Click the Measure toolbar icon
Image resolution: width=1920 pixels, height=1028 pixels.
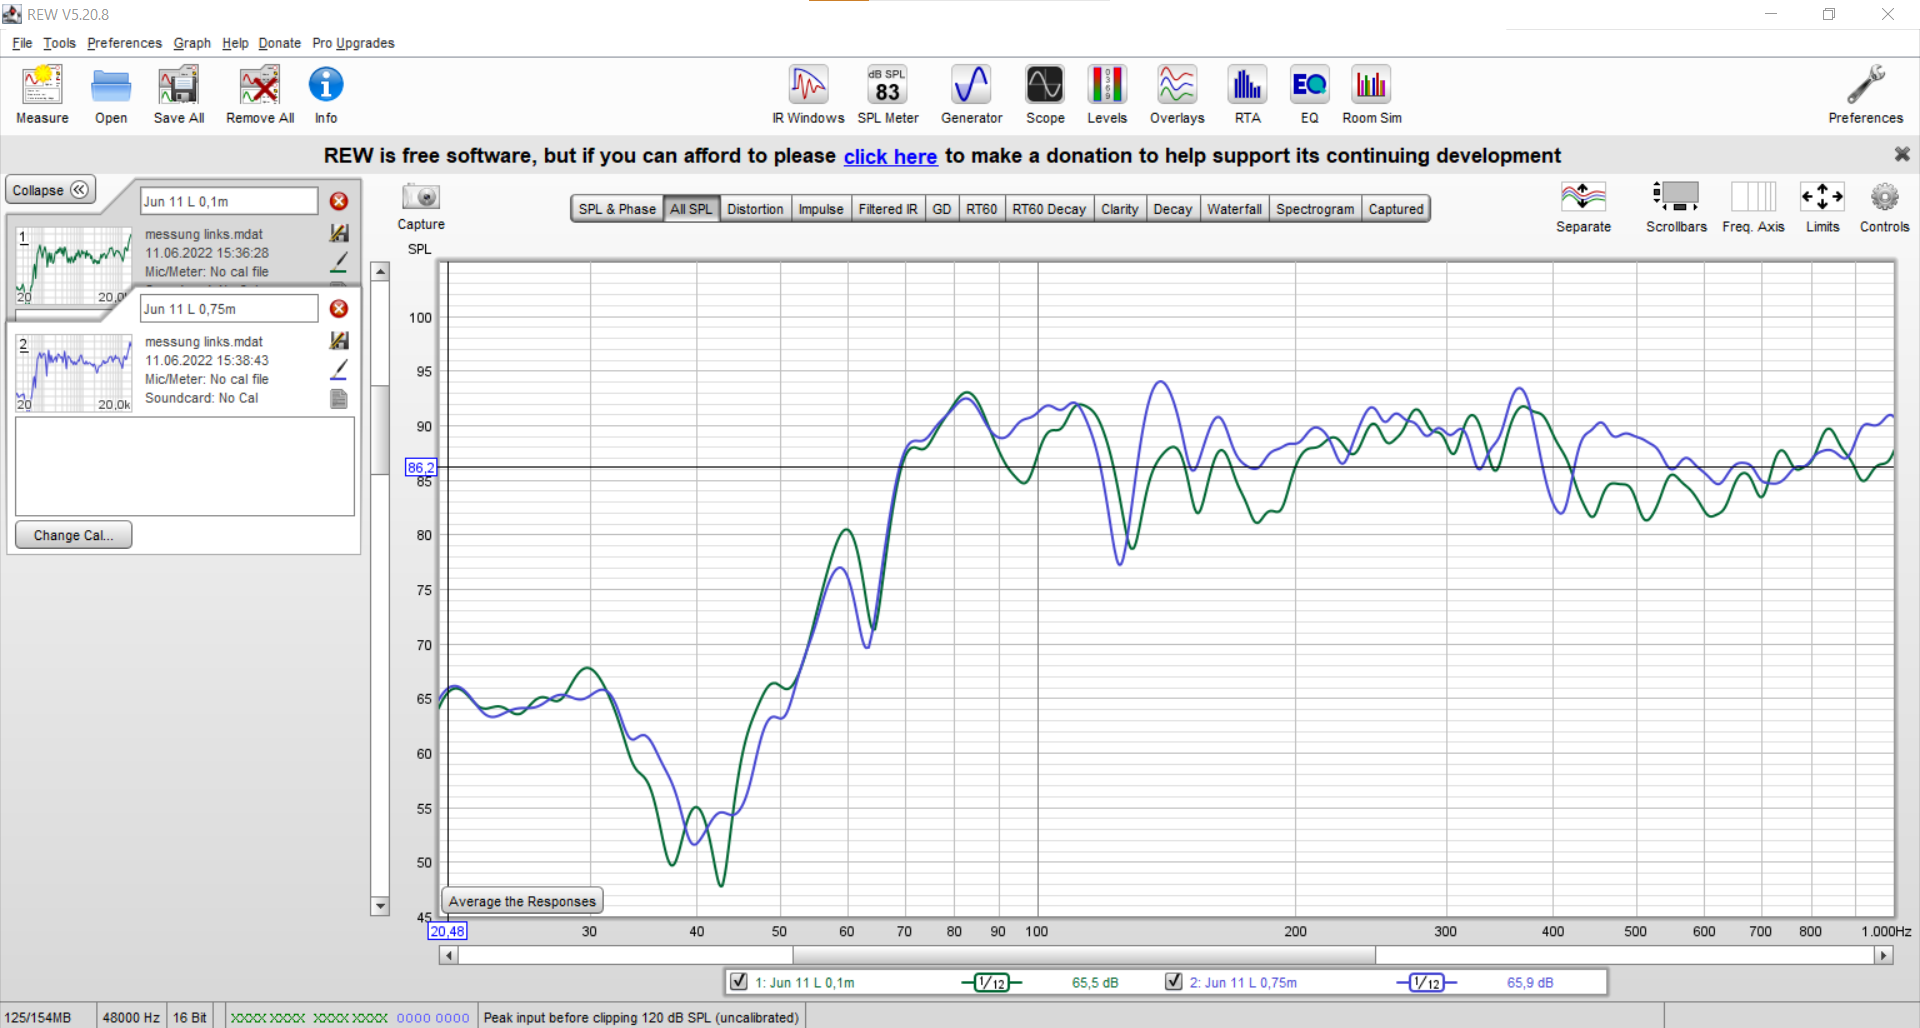pos(42,95)
